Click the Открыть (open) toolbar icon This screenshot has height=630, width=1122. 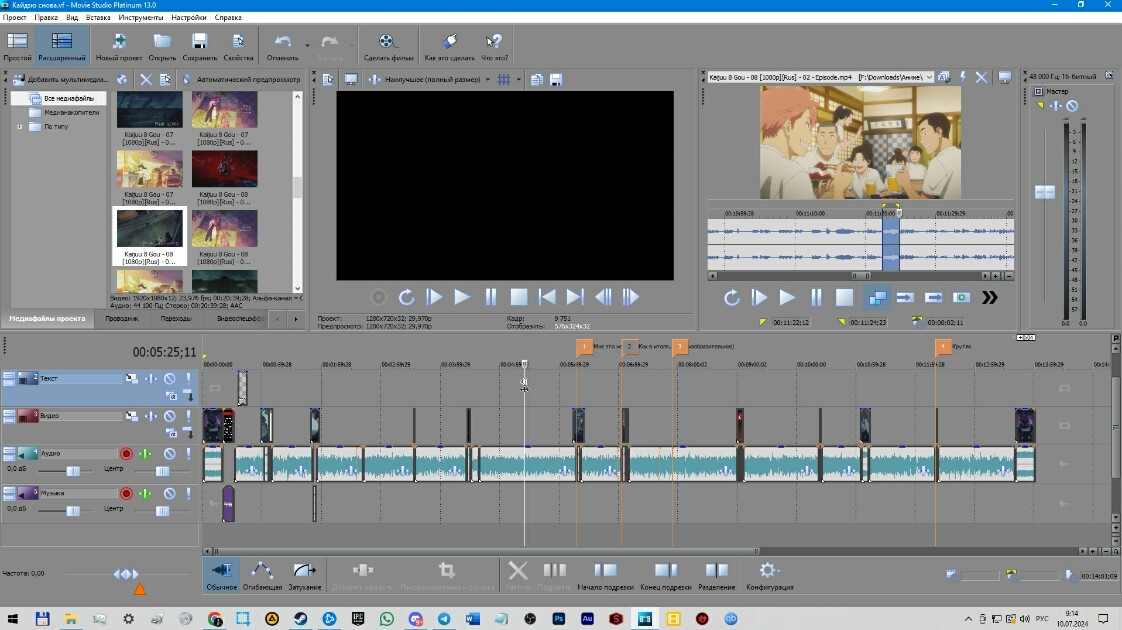(162, 47)
